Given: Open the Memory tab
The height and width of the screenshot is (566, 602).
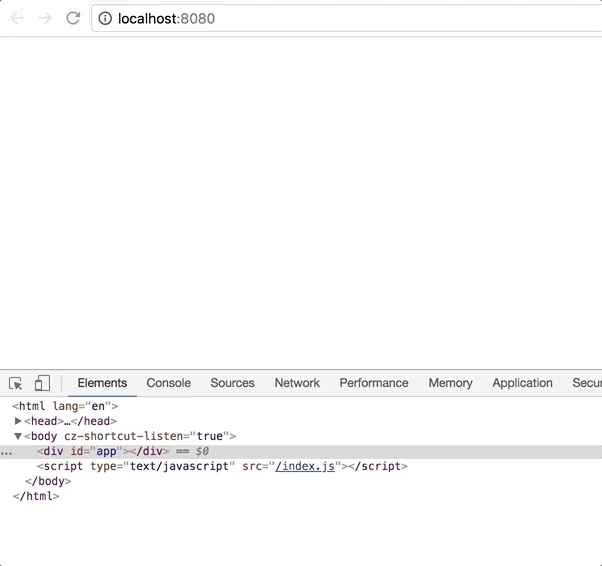Looking at the screenshot, I should [x=450, y=383].
